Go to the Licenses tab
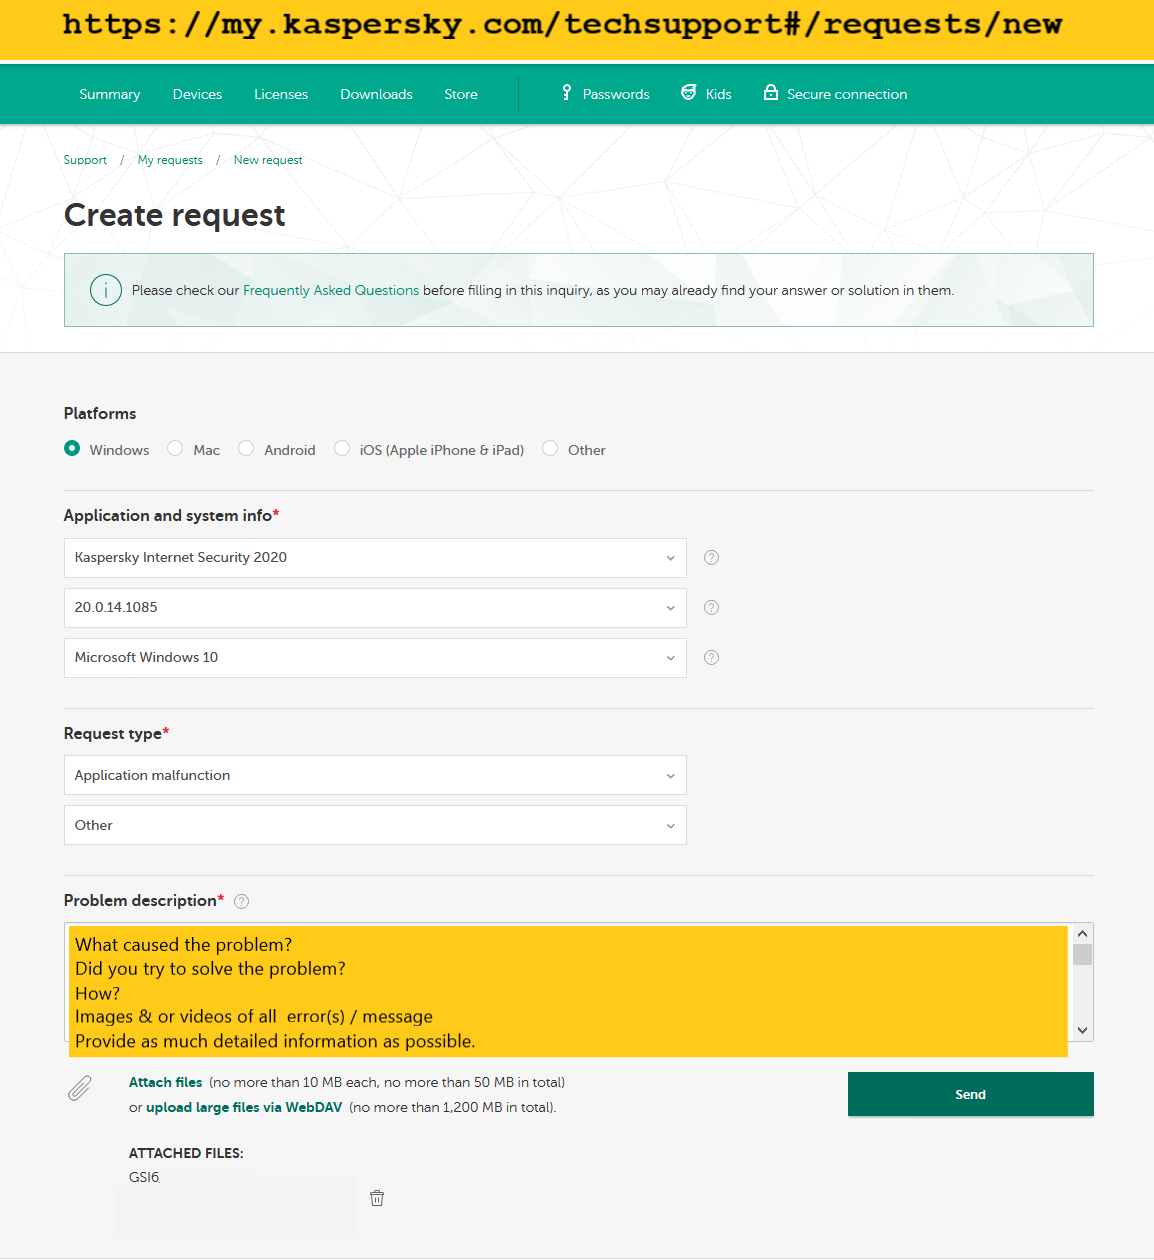 point(281,94)
